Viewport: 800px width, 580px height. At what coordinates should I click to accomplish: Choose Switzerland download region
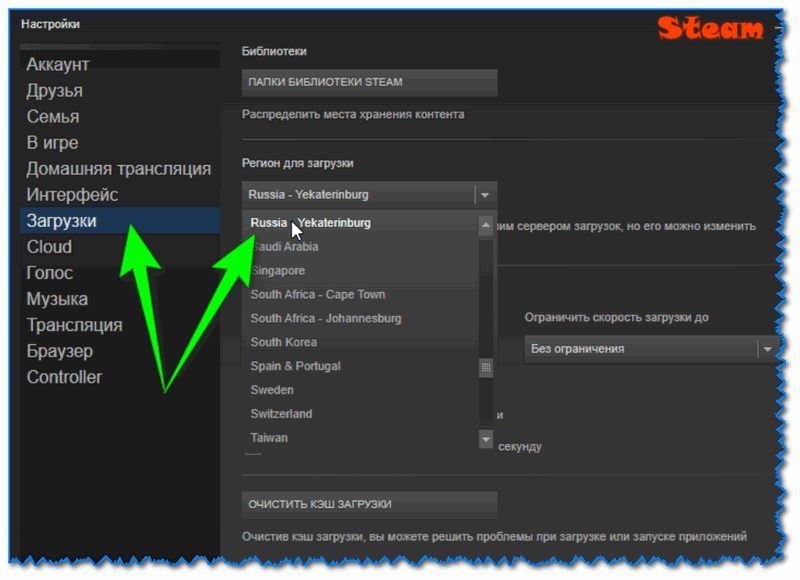(360, 414)
